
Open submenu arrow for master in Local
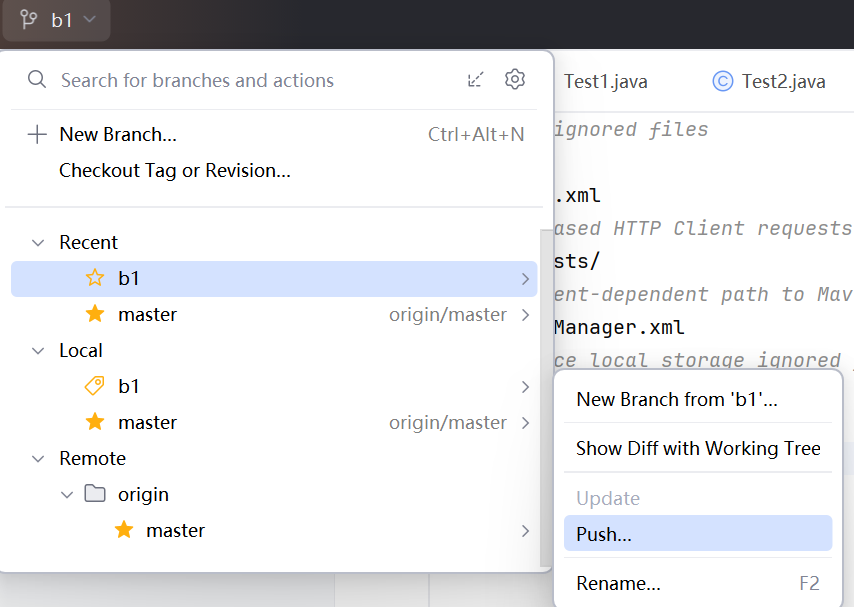pyautogui.click(x=525, y=423)
